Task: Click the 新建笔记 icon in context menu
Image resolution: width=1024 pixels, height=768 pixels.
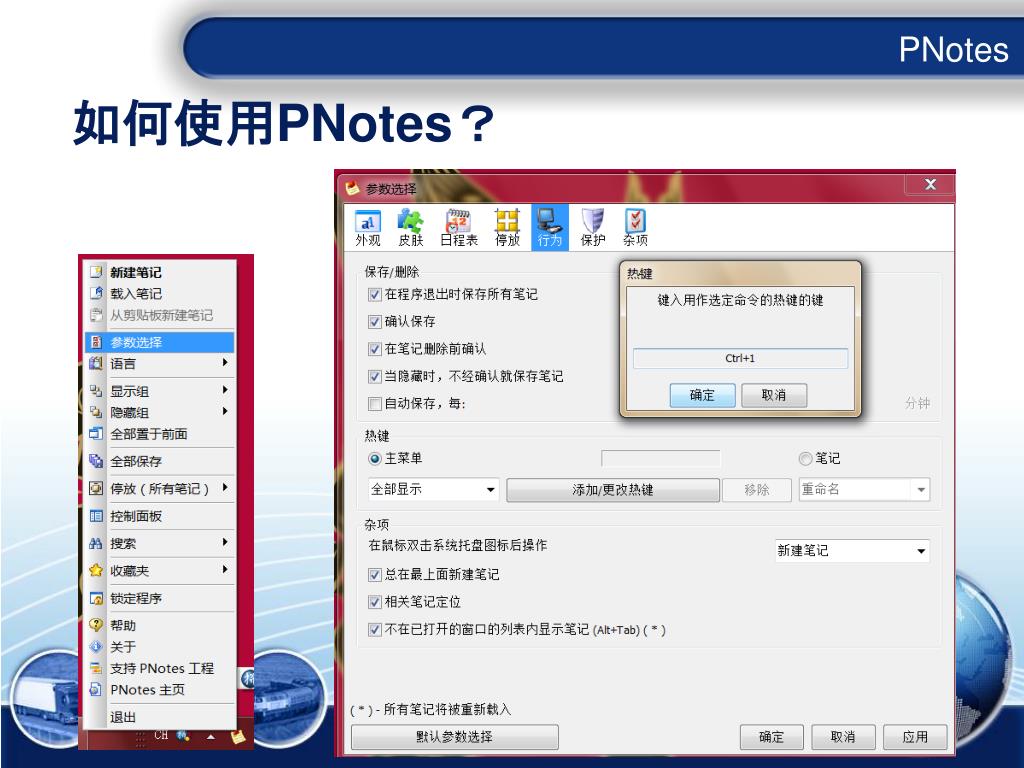Action: 96,272
